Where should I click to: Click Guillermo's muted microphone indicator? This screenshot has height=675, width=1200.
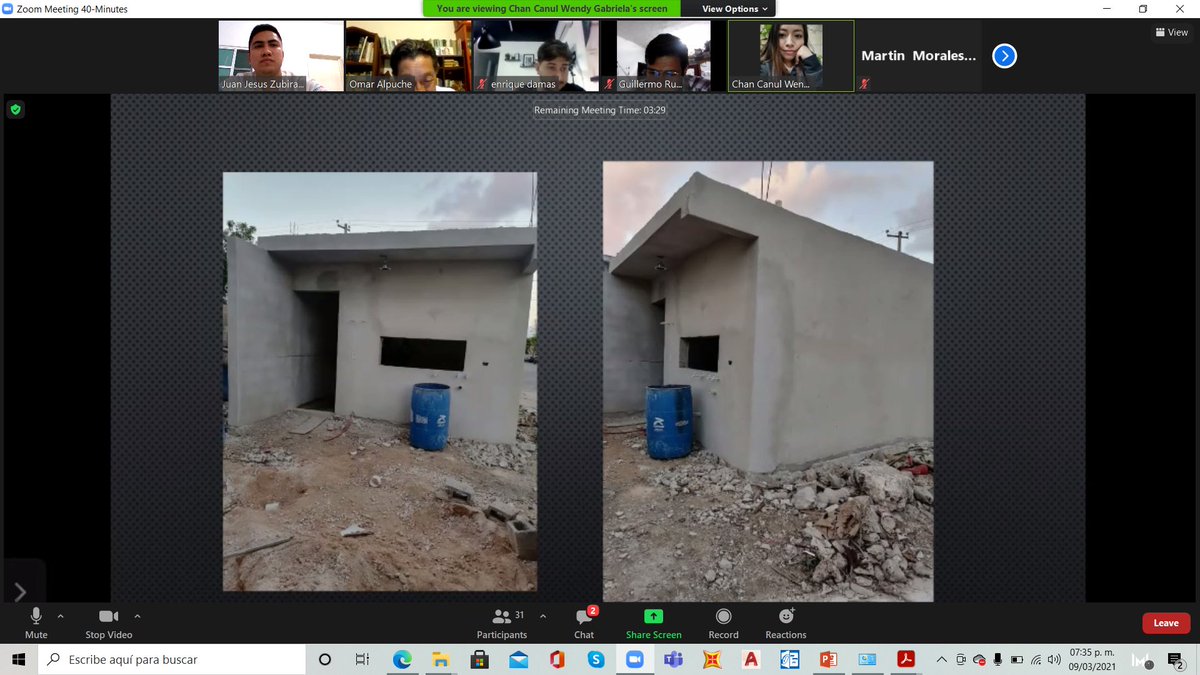click(x=610, y=84)
